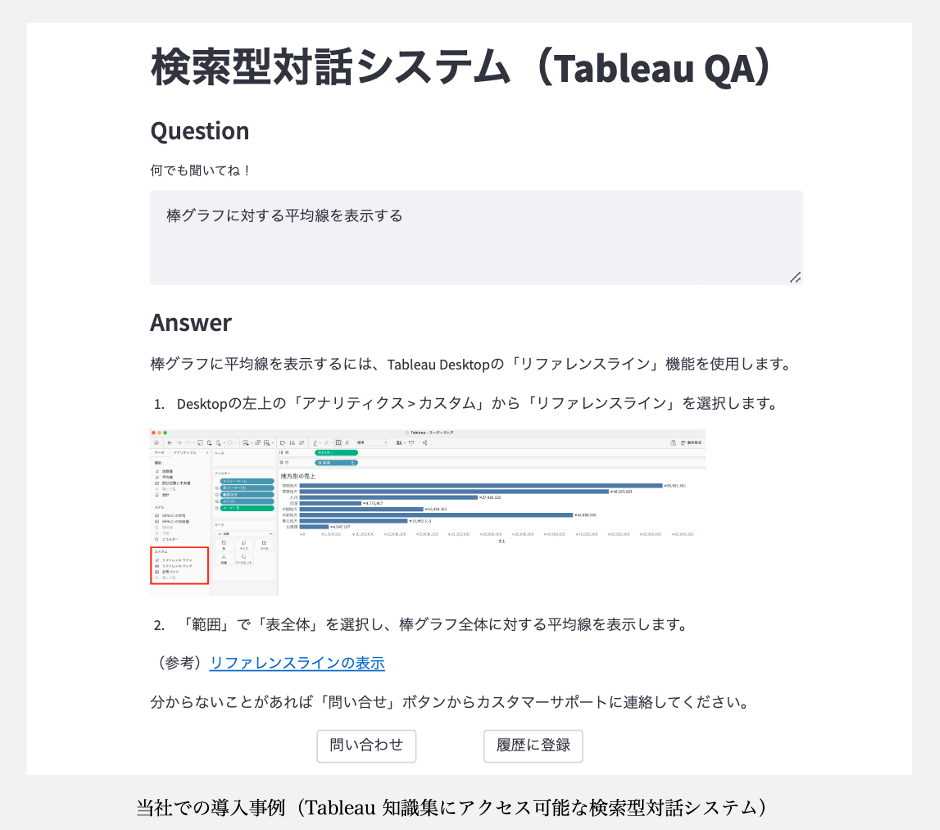The height and width of the screenshot is (830, 940).
Task: Switch to the データ tab
Action: point(160,453)
